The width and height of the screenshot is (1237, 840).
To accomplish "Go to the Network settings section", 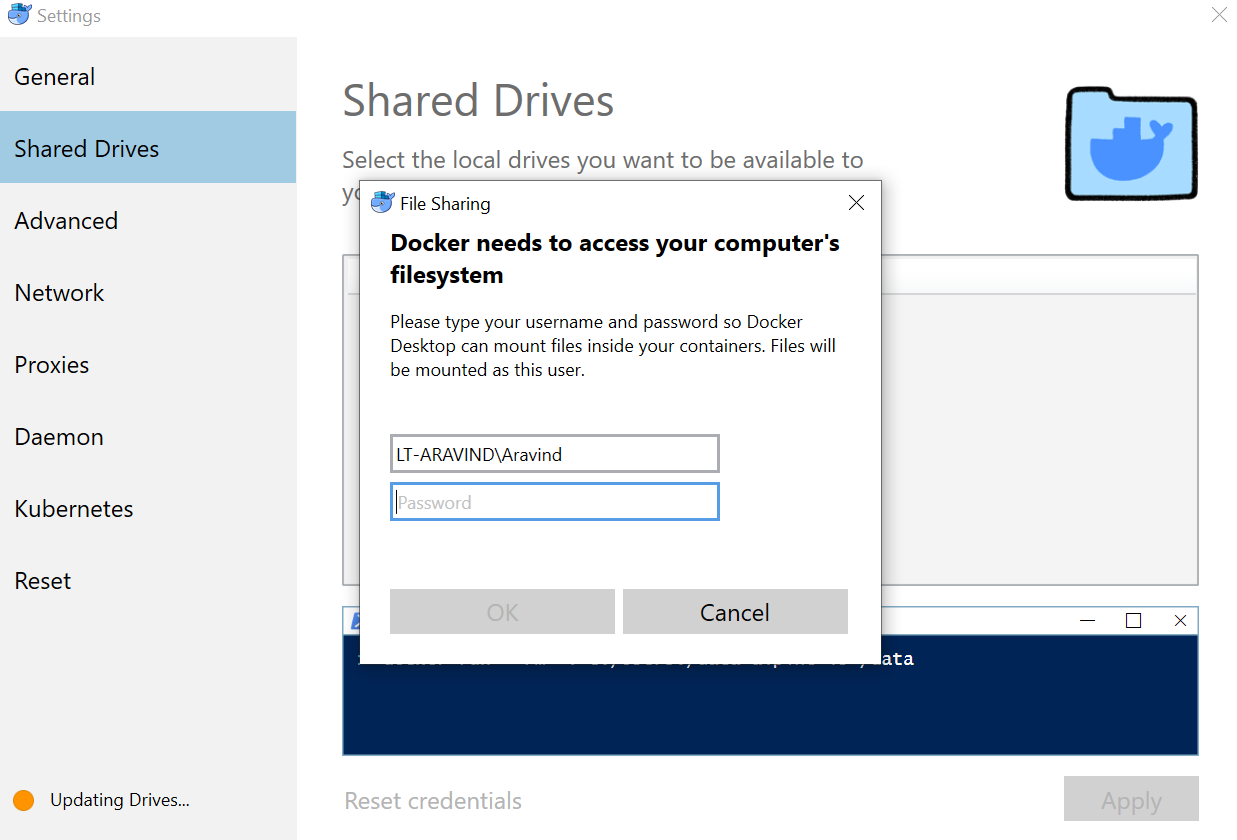I will 59,292.
